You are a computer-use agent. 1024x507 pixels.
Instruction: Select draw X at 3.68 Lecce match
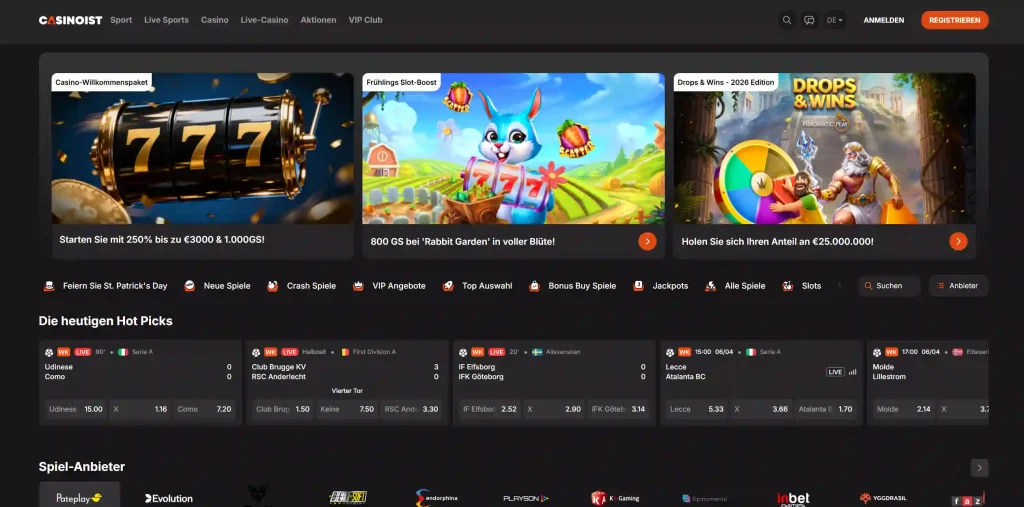point(761,409)
